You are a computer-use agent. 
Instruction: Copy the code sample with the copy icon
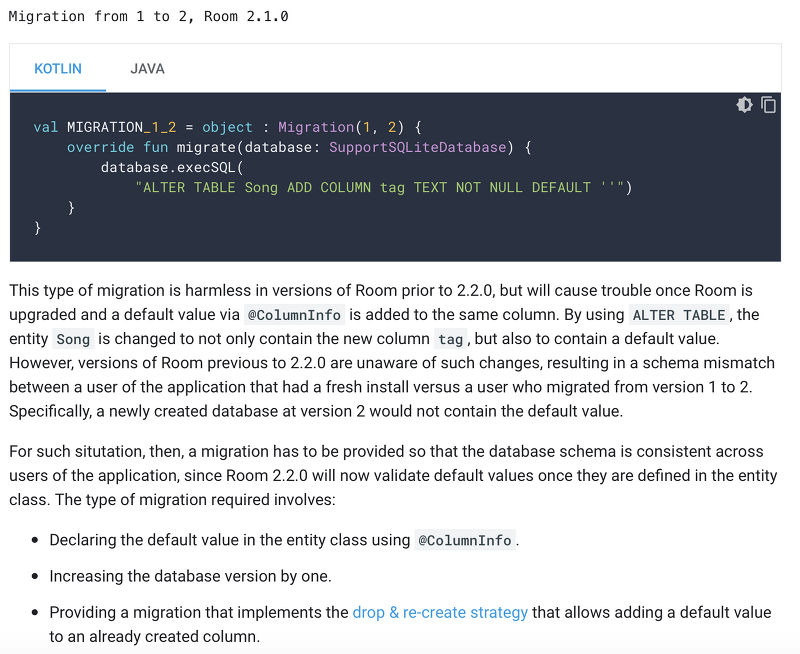769,105
